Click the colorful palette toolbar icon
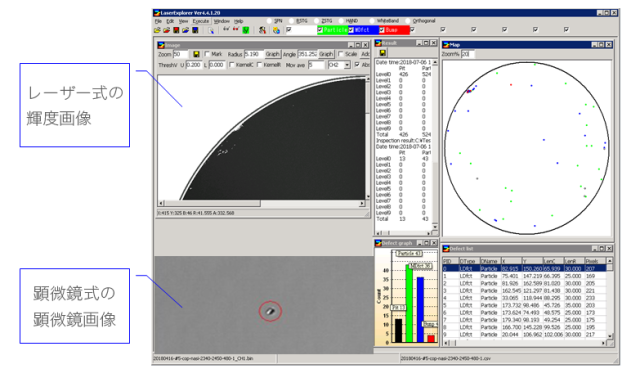The height and width of the screenshot is (378, 640). tap(276, 30)
